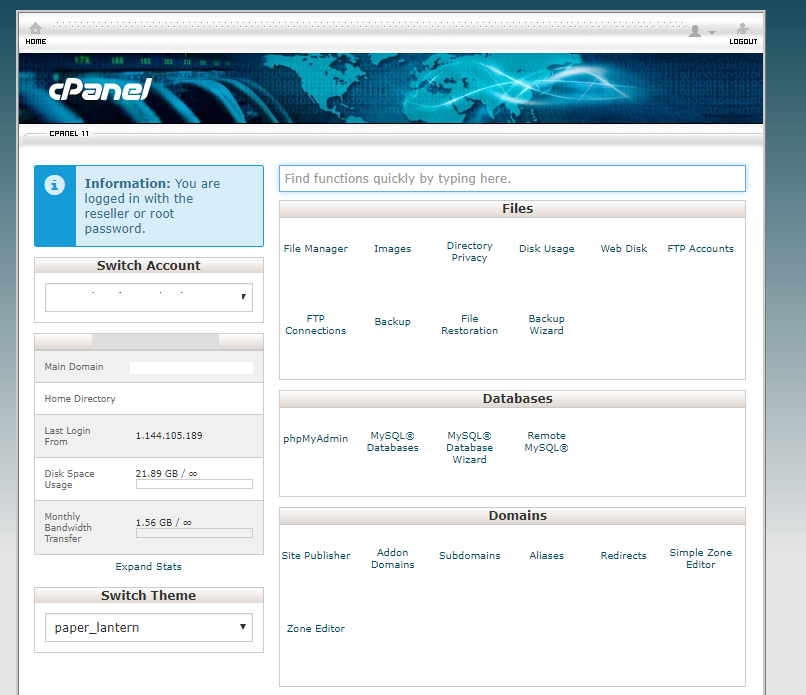
Task: Open Directory Privacy settings
Action: [470, 251]
